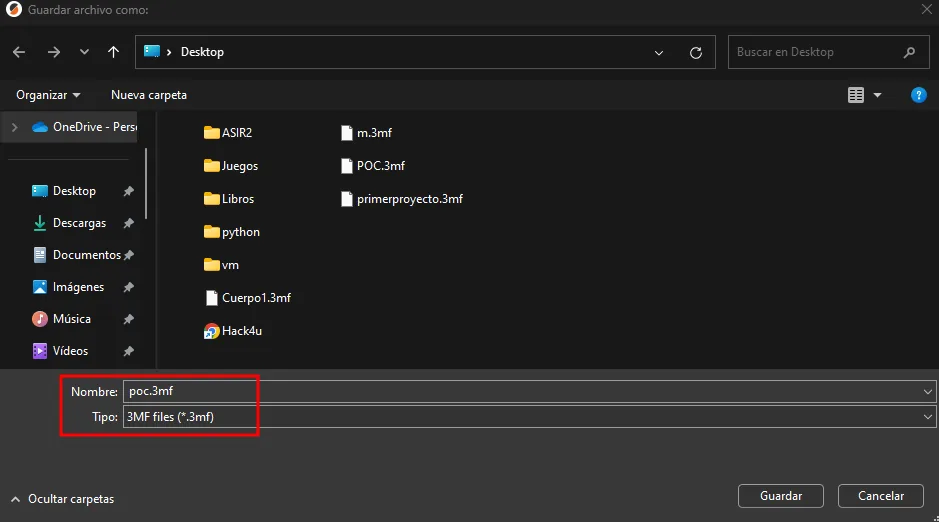Collapse folders with Ocultar carpetas
The height and width of the screenshot is (522, 939).
tap(62, 499)
